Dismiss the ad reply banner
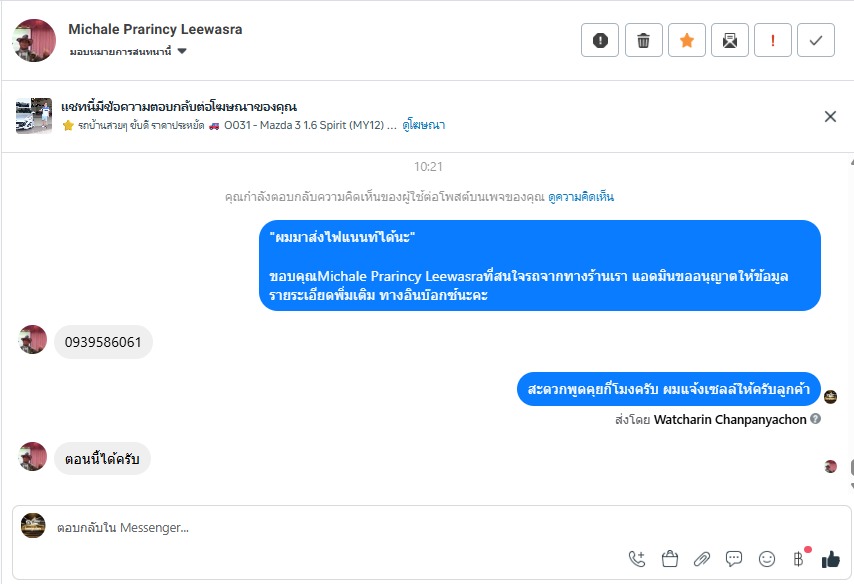The width and height of the screenshot is (854, 584). [830, 117]
